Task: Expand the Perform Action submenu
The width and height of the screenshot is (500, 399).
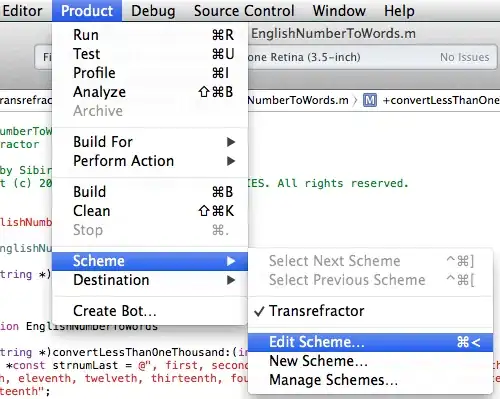Action: click(x=150, y=161)
